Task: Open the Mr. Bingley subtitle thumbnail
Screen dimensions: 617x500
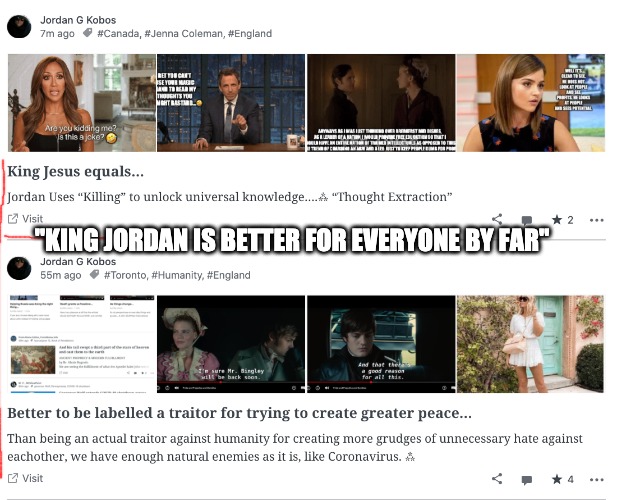Action: point(231,344)
